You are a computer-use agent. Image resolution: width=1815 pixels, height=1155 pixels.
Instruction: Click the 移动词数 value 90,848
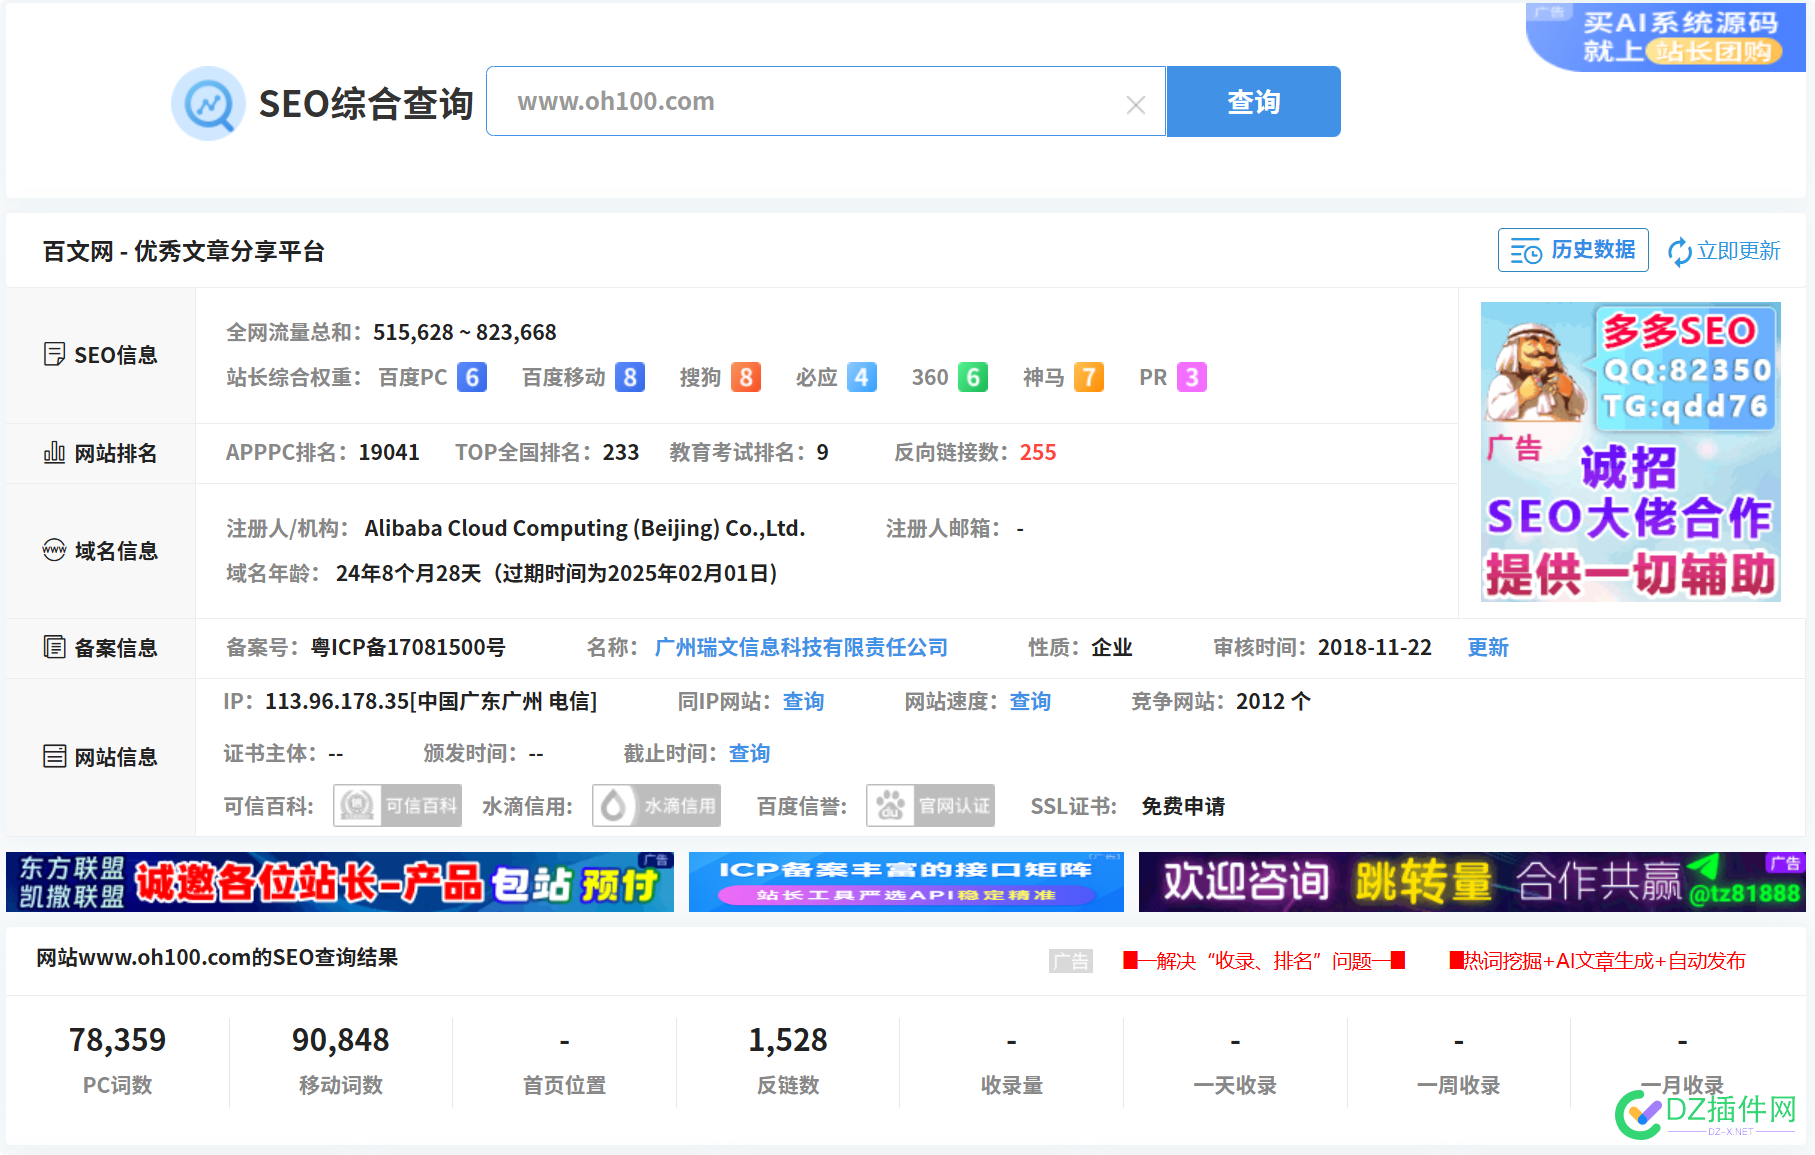340,1040
